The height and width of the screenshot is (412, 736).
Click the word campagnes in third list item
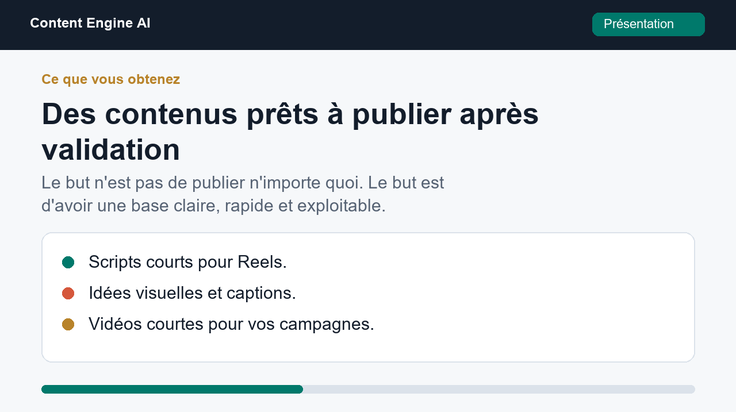click(x=327, y=324)
